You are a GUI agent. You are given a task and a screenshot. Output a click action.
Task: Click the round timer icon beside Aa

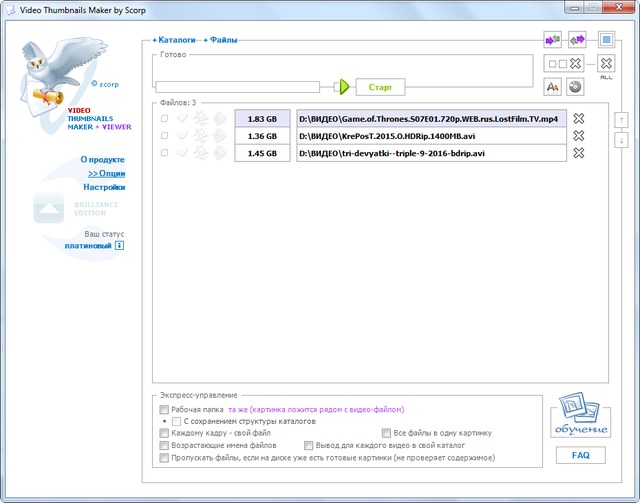point(575,87)
